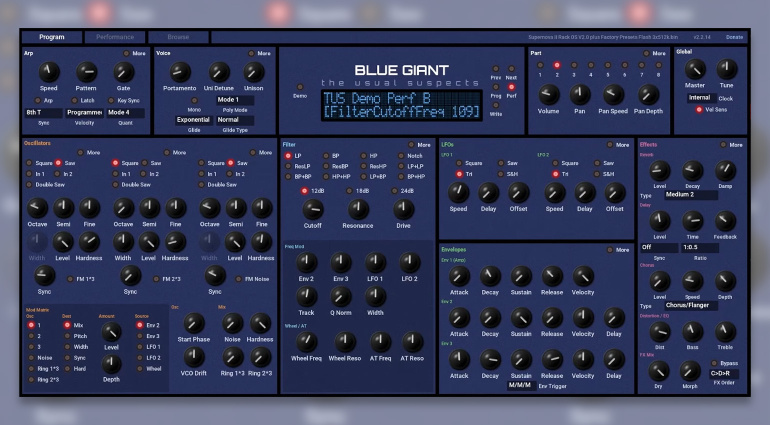Click the Env 1 Attack knob
Screen dimensions: 770x425
tap(459, 277)
